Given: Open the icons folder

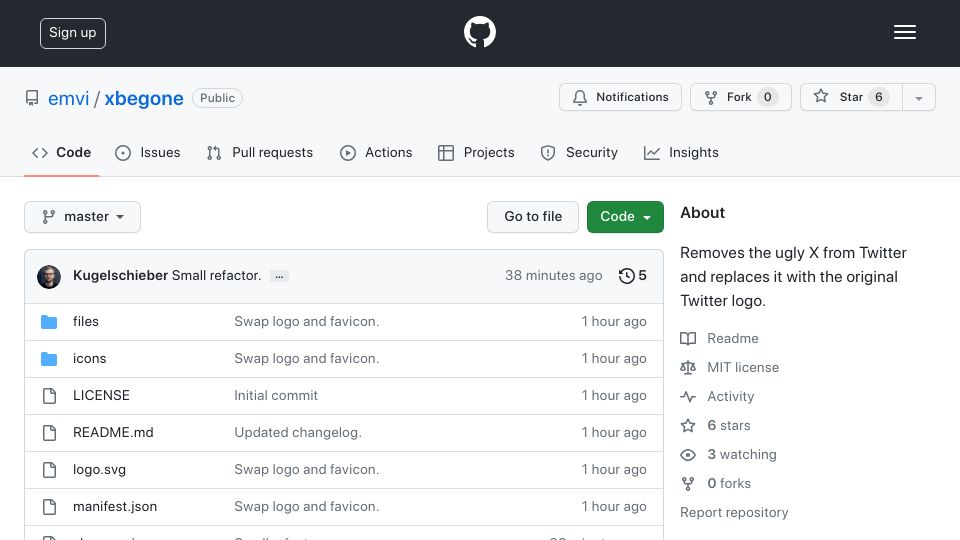Looking at the screenshot, I should click(89, 358).
